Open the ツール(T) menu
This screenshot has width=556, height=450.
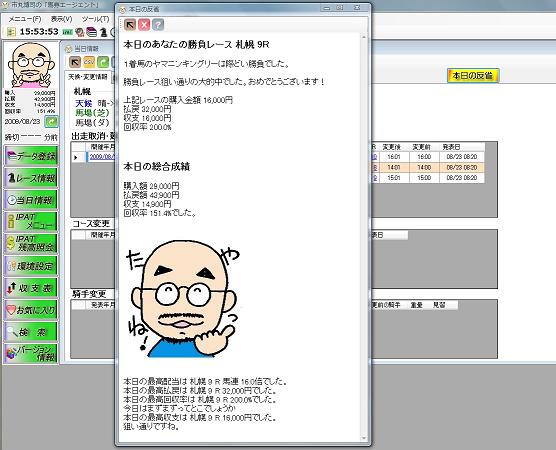coord(95,19)
